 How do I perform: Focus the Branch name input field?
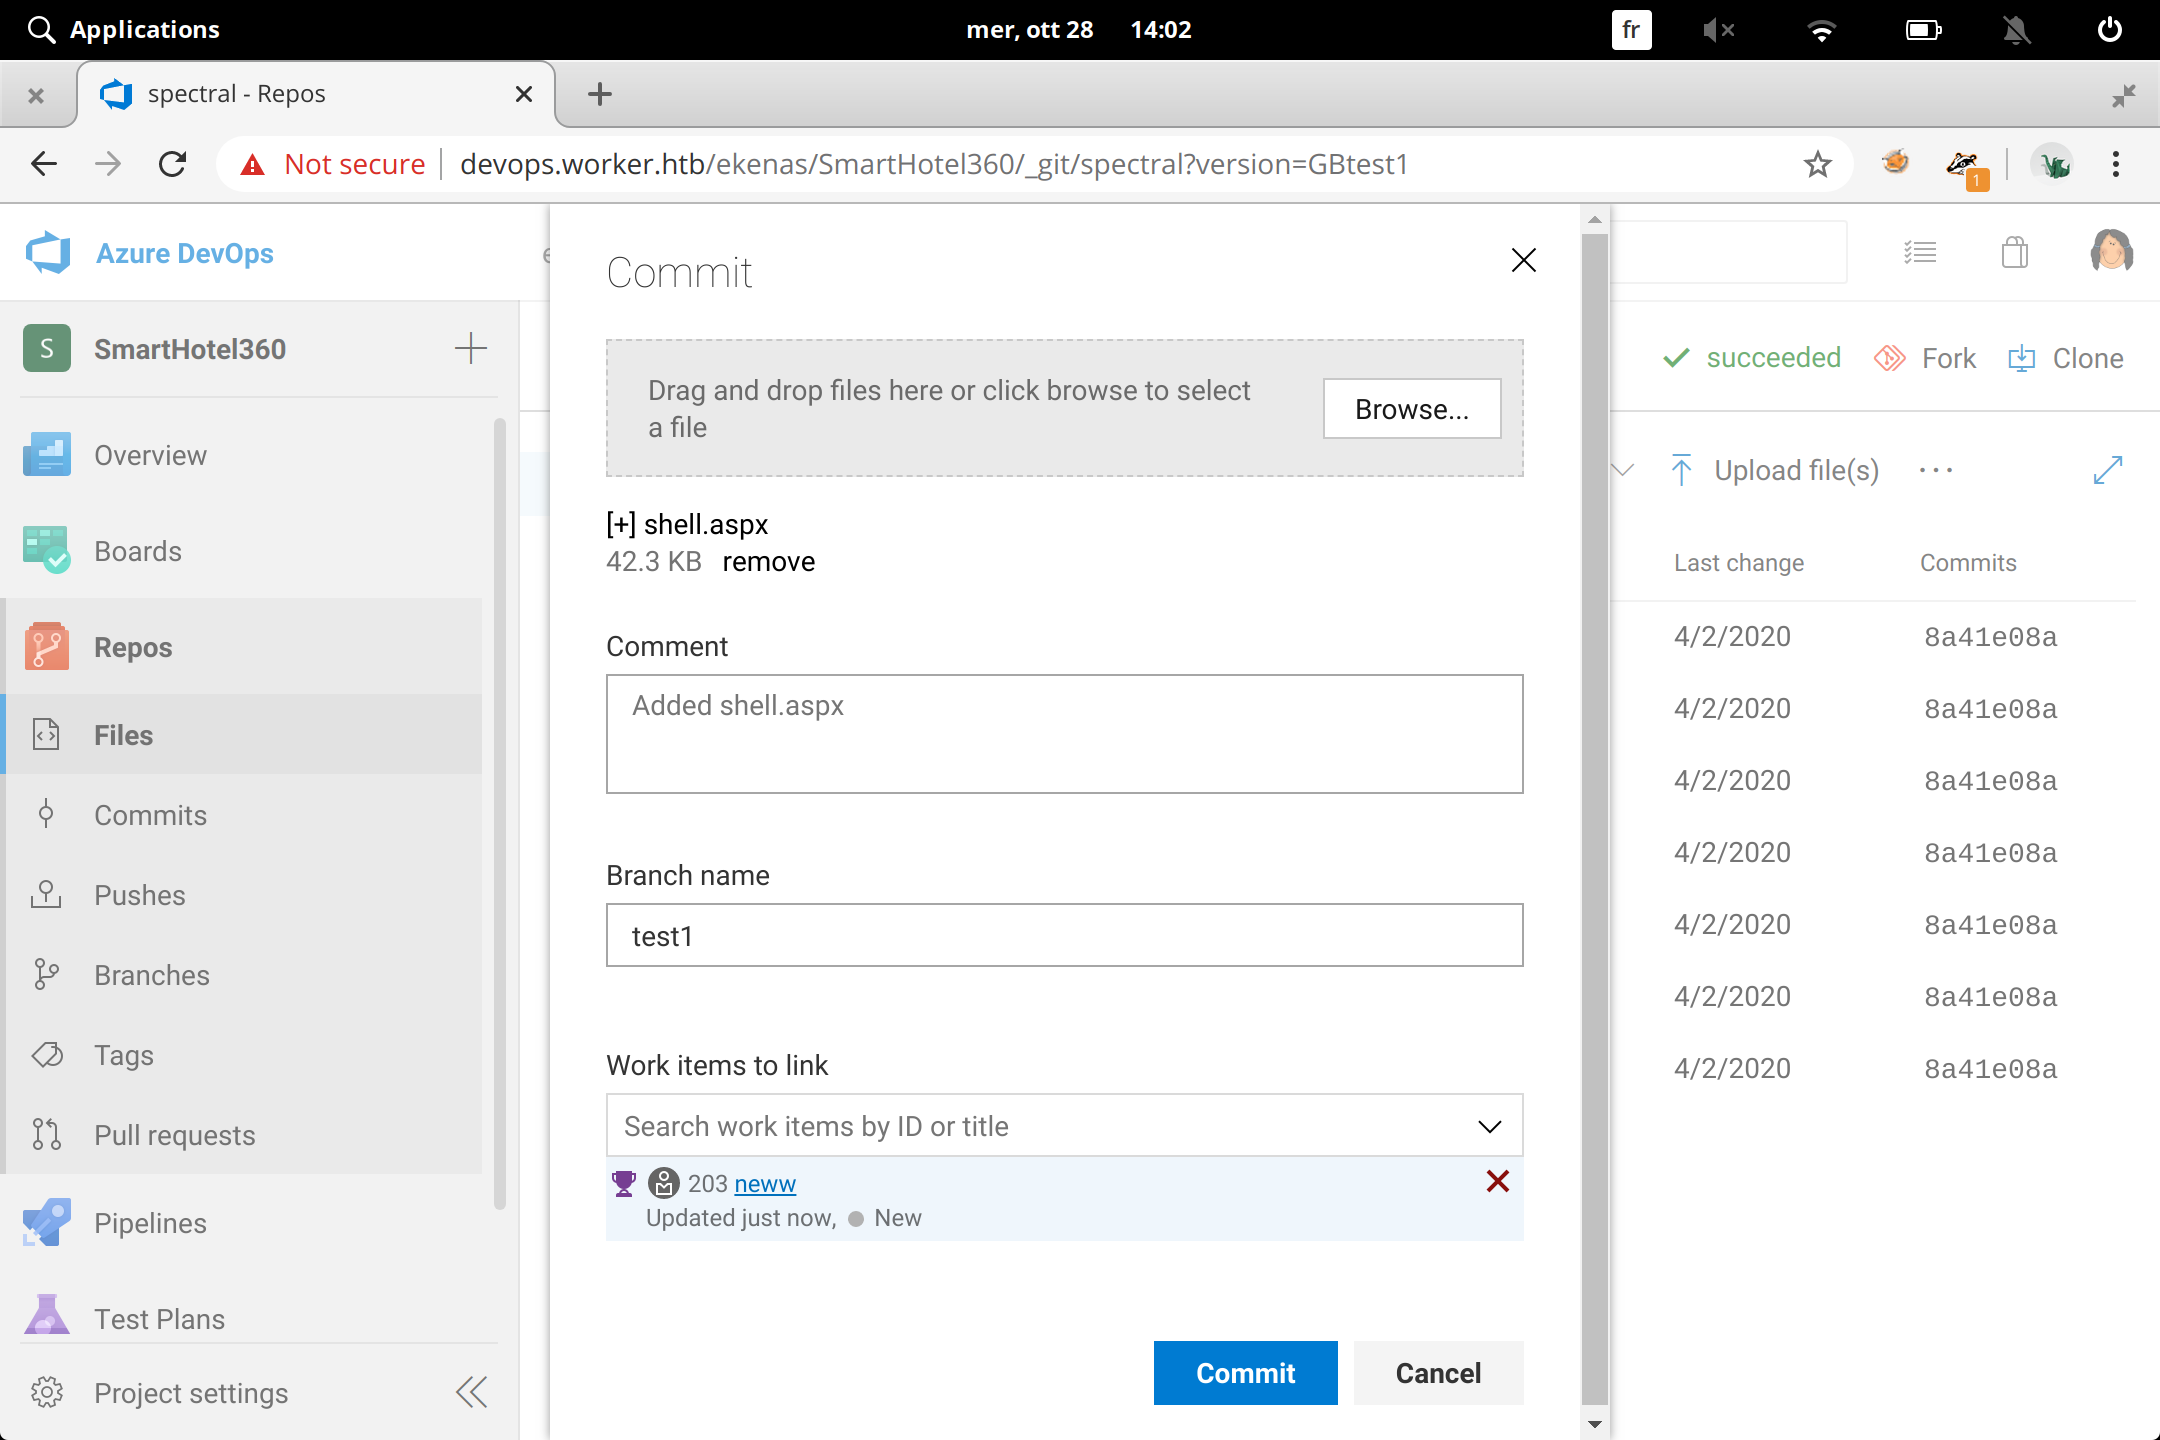point(1064,936)
